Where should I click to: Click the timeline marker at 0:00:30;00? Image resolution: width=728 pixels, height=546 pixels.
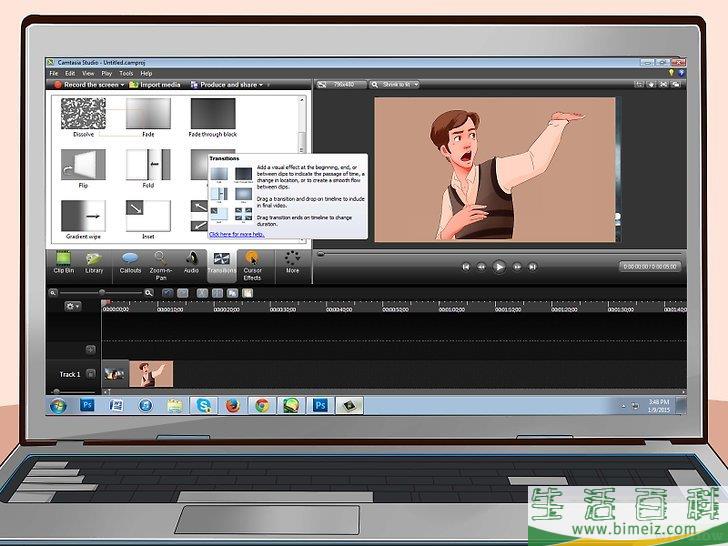pyautogui.click(x=283, y=309)
